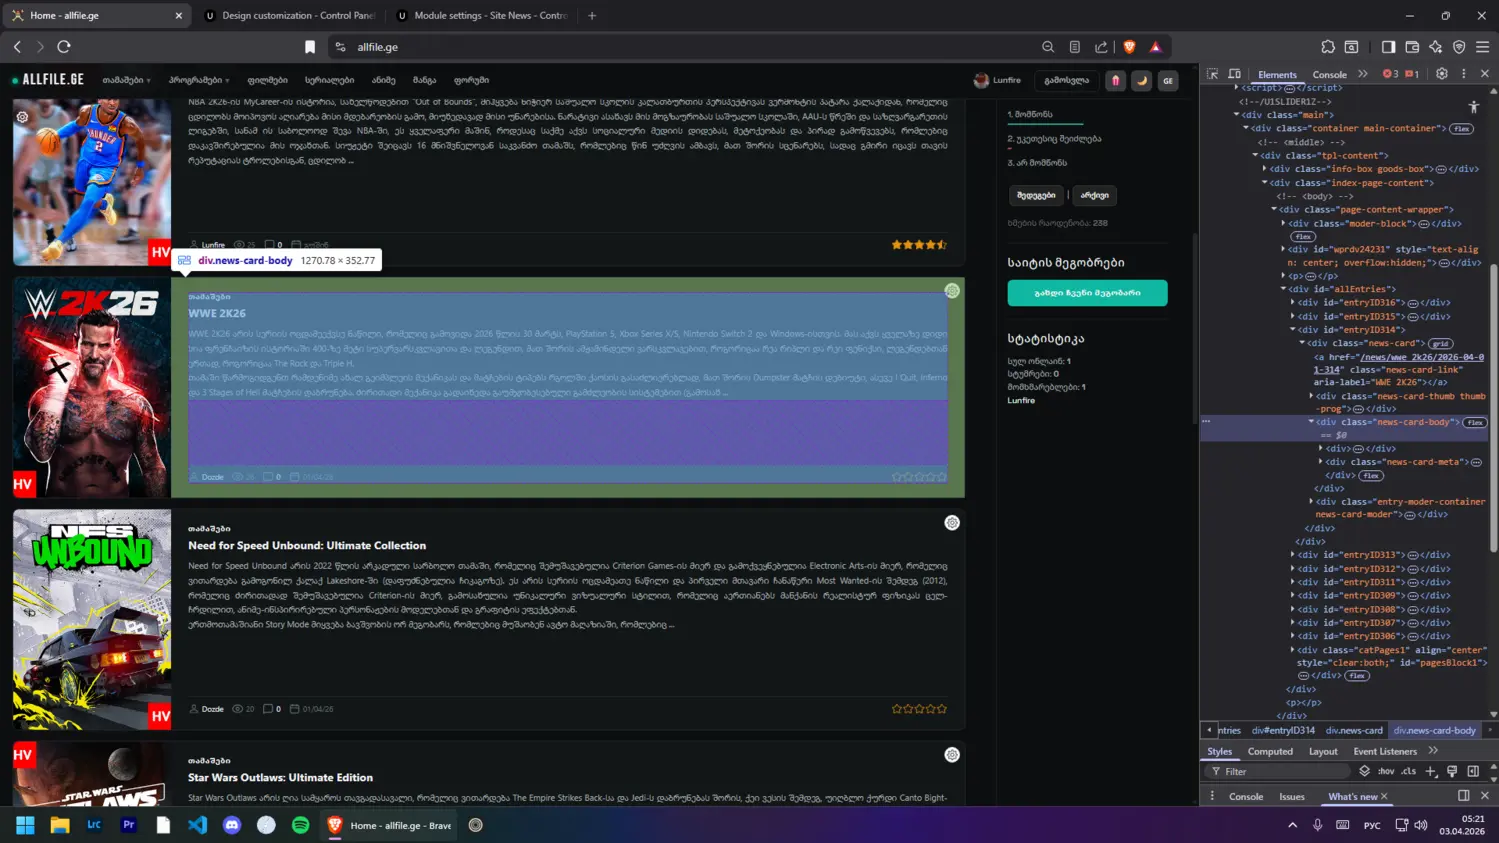Open the Brave Wallet icon
This screenshot has width=1499, height=843.
[1412, 47]
